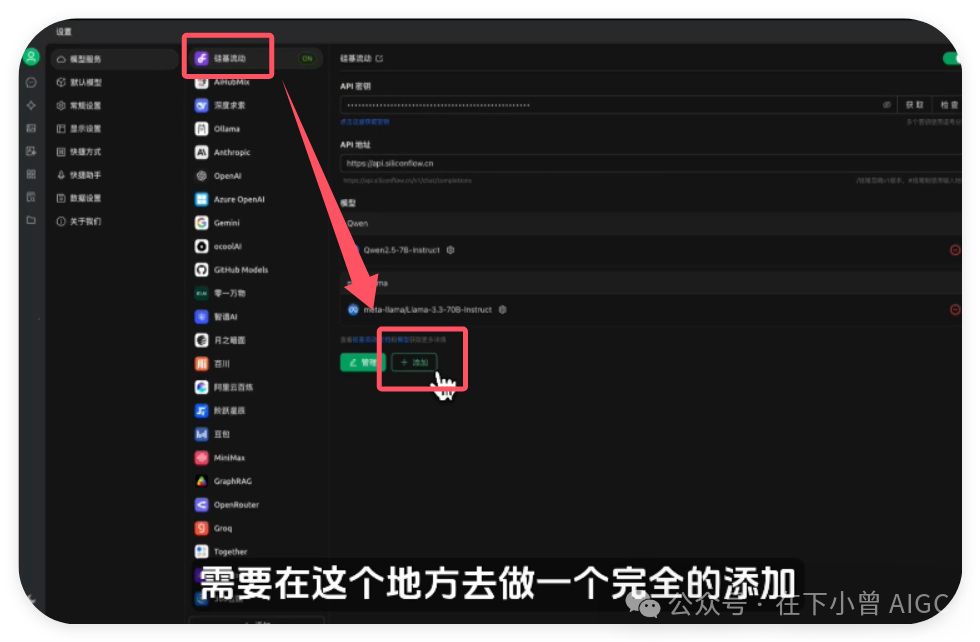Click into the API 密钥 field
980x642 pixels.
619,105
